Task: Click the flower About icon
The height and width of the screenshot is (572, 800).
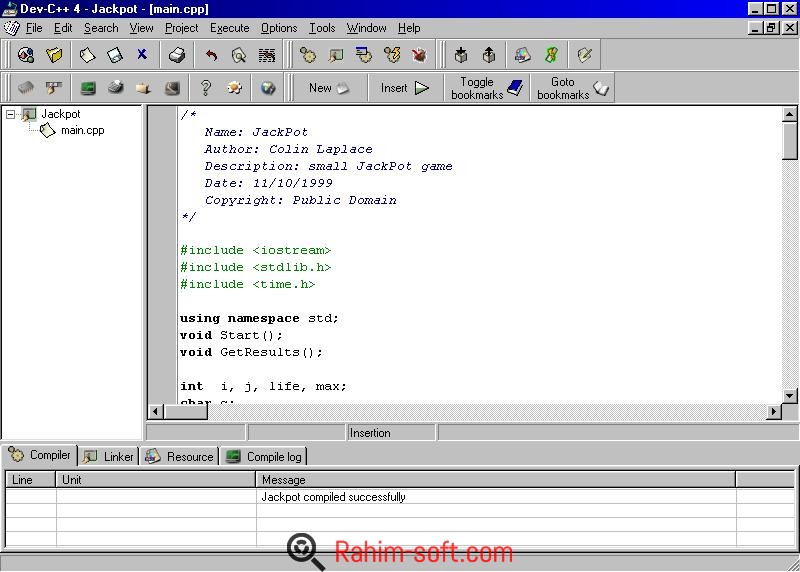Action: click(x=234, y=88)
